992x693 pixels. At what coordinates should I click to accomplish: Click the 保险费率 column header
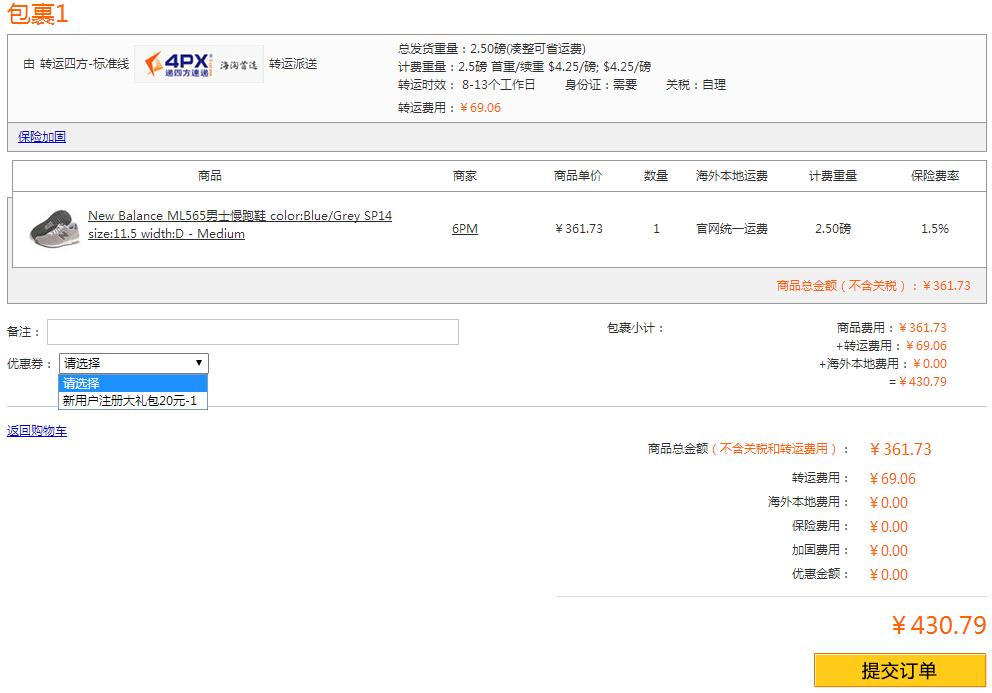click(x=934, y=176)
